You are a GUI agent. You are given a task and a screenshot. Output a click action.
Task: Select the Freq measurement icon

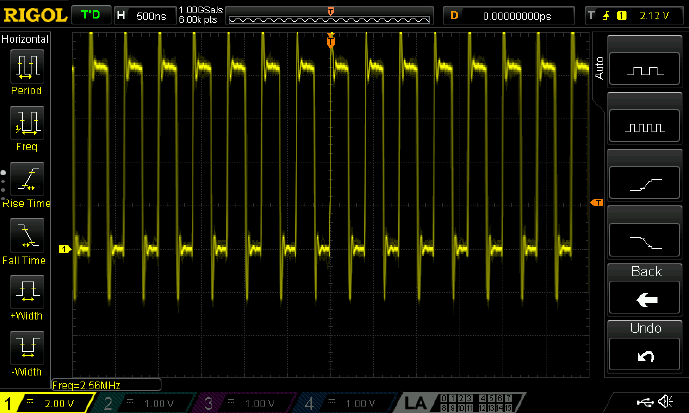point(27,123)
